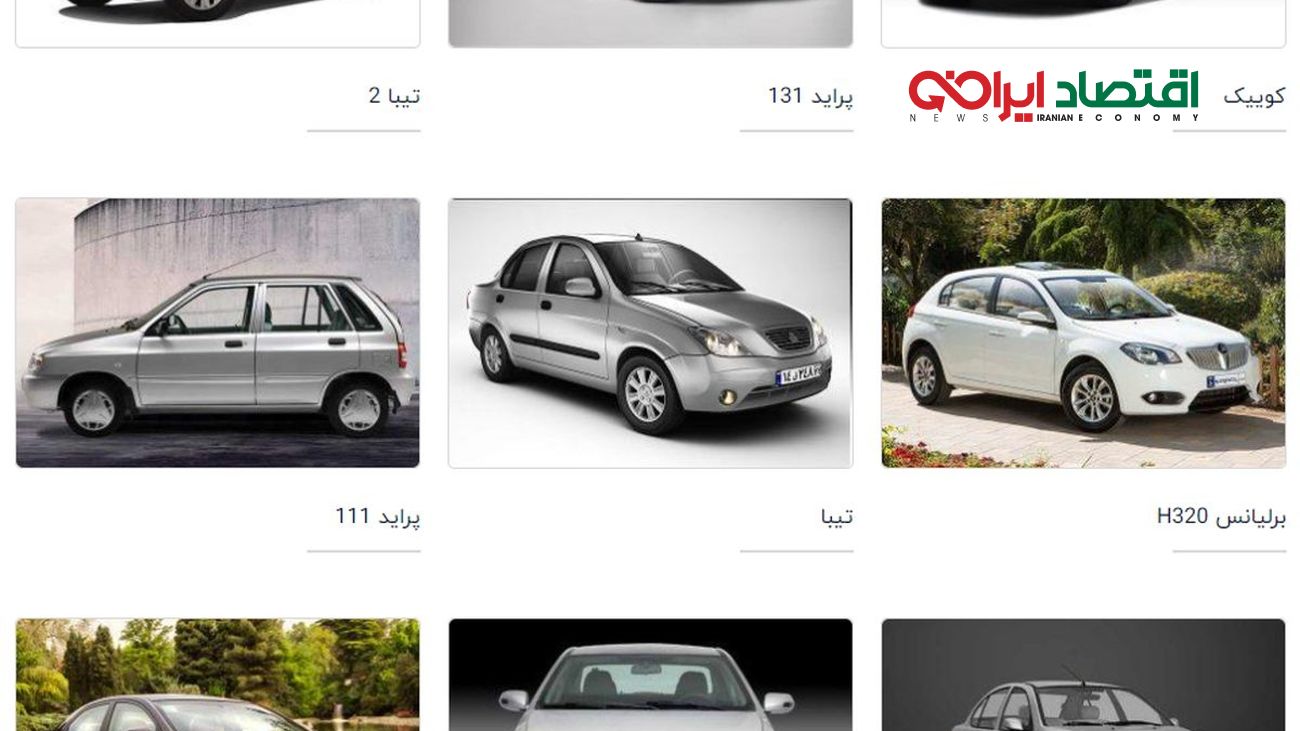Open the تیبا model title link
1300x731 pixels.
coord(837,516)
